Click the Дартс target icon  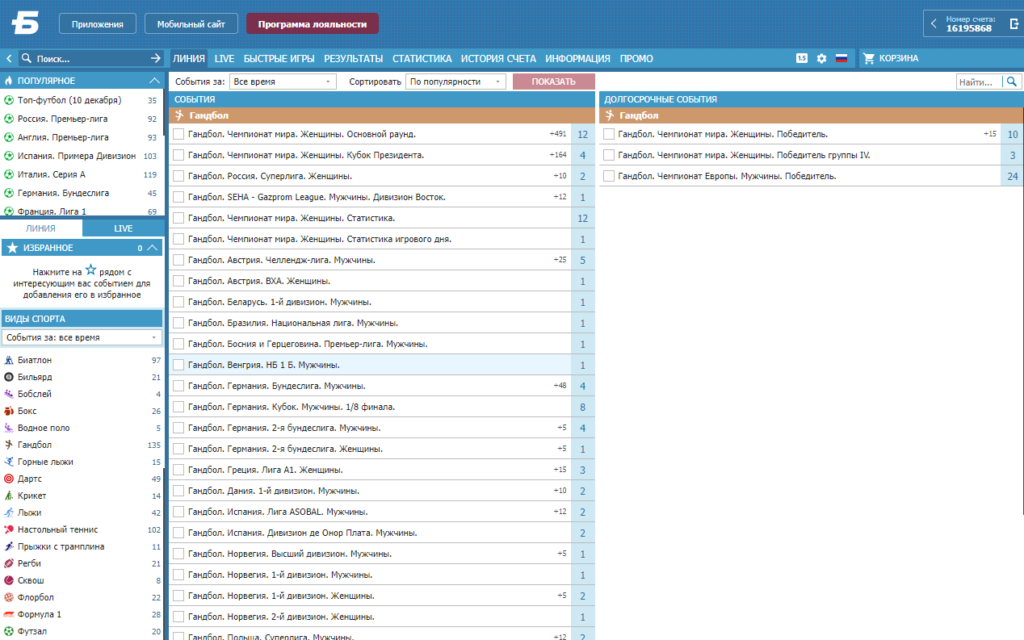[9, 479]
